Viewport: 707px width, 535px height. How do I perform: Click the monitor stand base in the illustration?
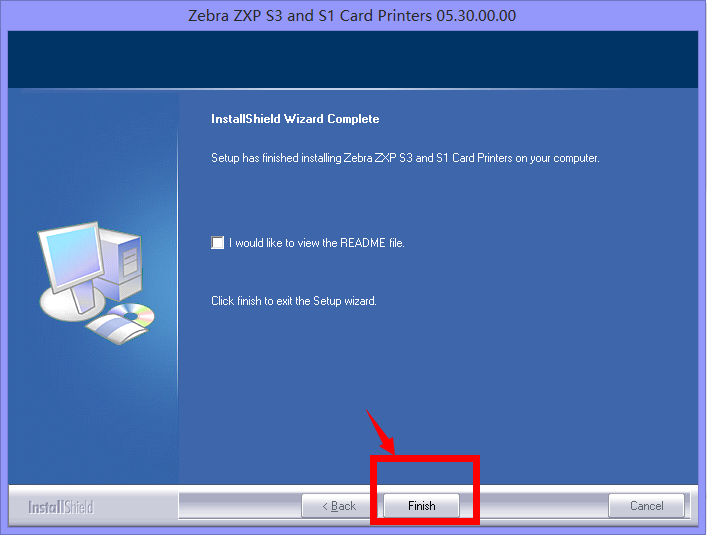click(72, 304)
